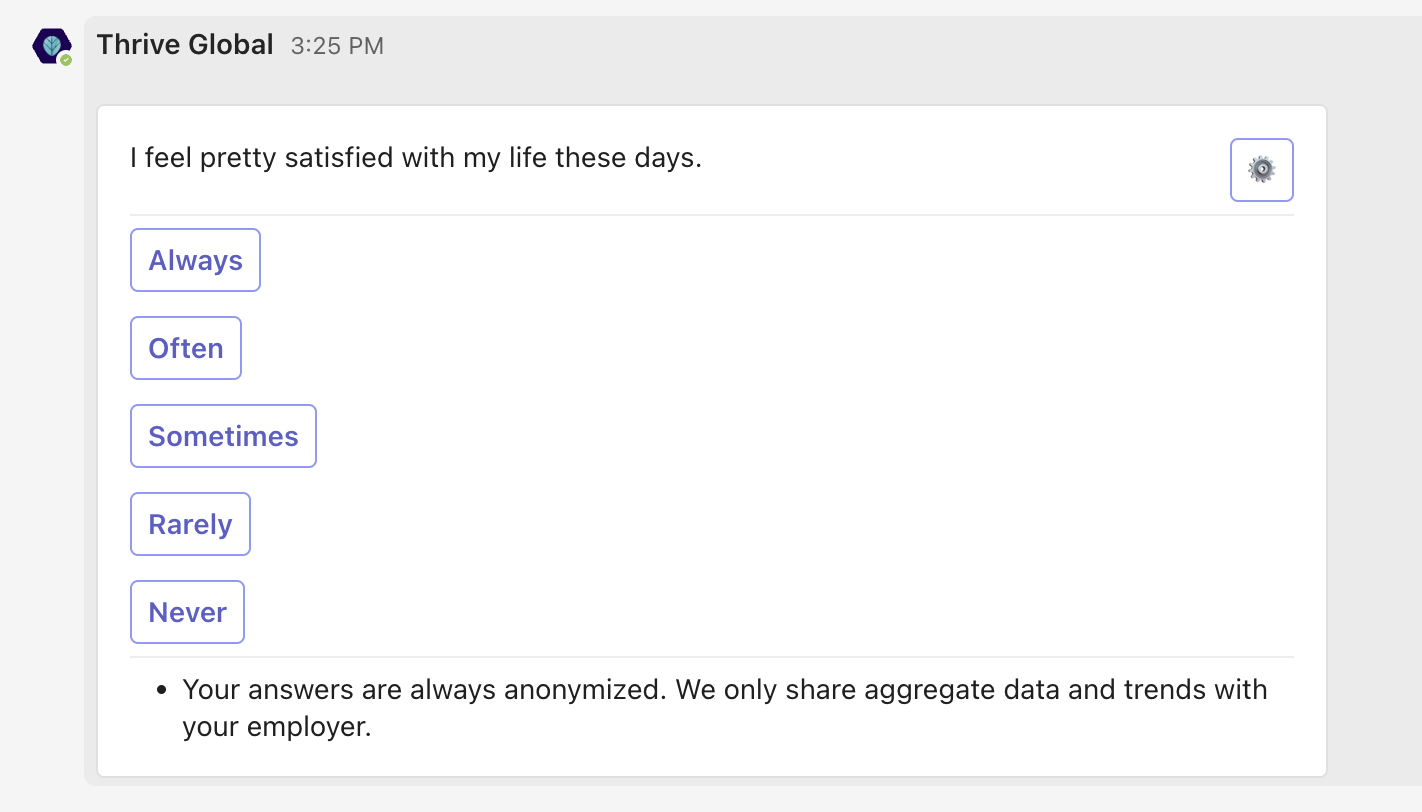Pick the Rarely option
1422x812 pixels.
190,524
